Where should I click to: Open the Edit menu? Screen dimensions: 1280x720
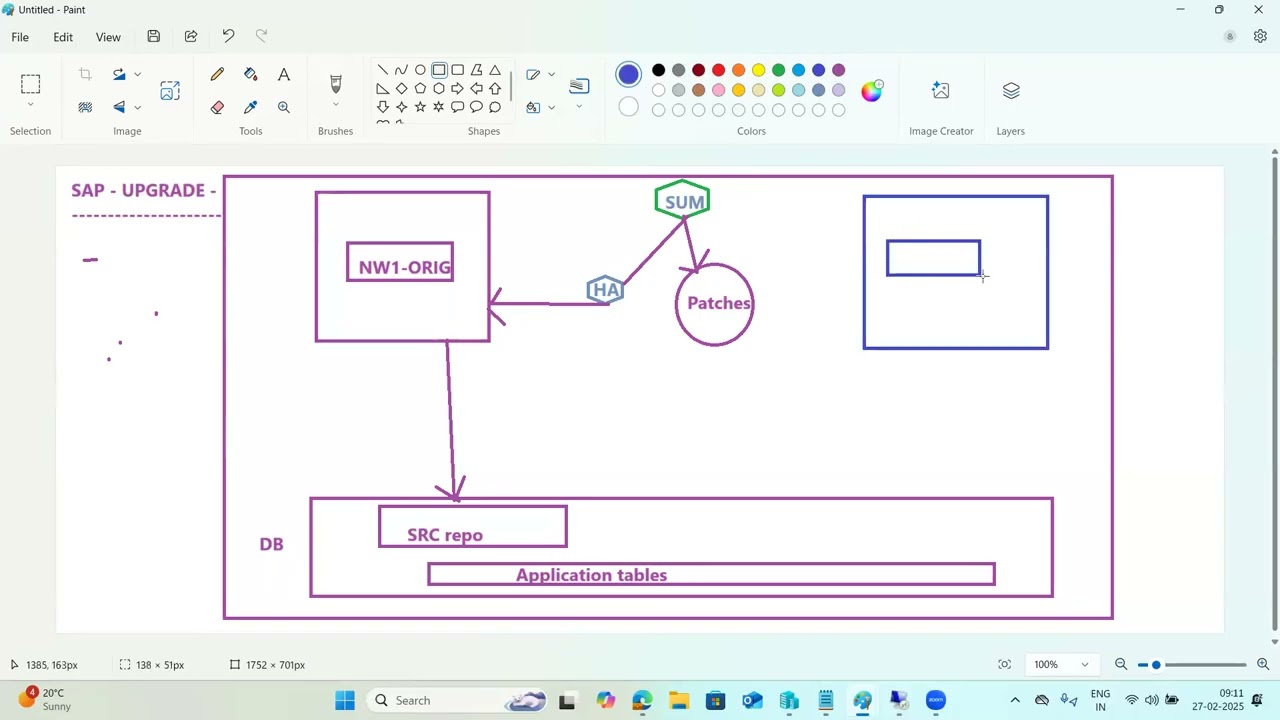(x=63, y=37)
